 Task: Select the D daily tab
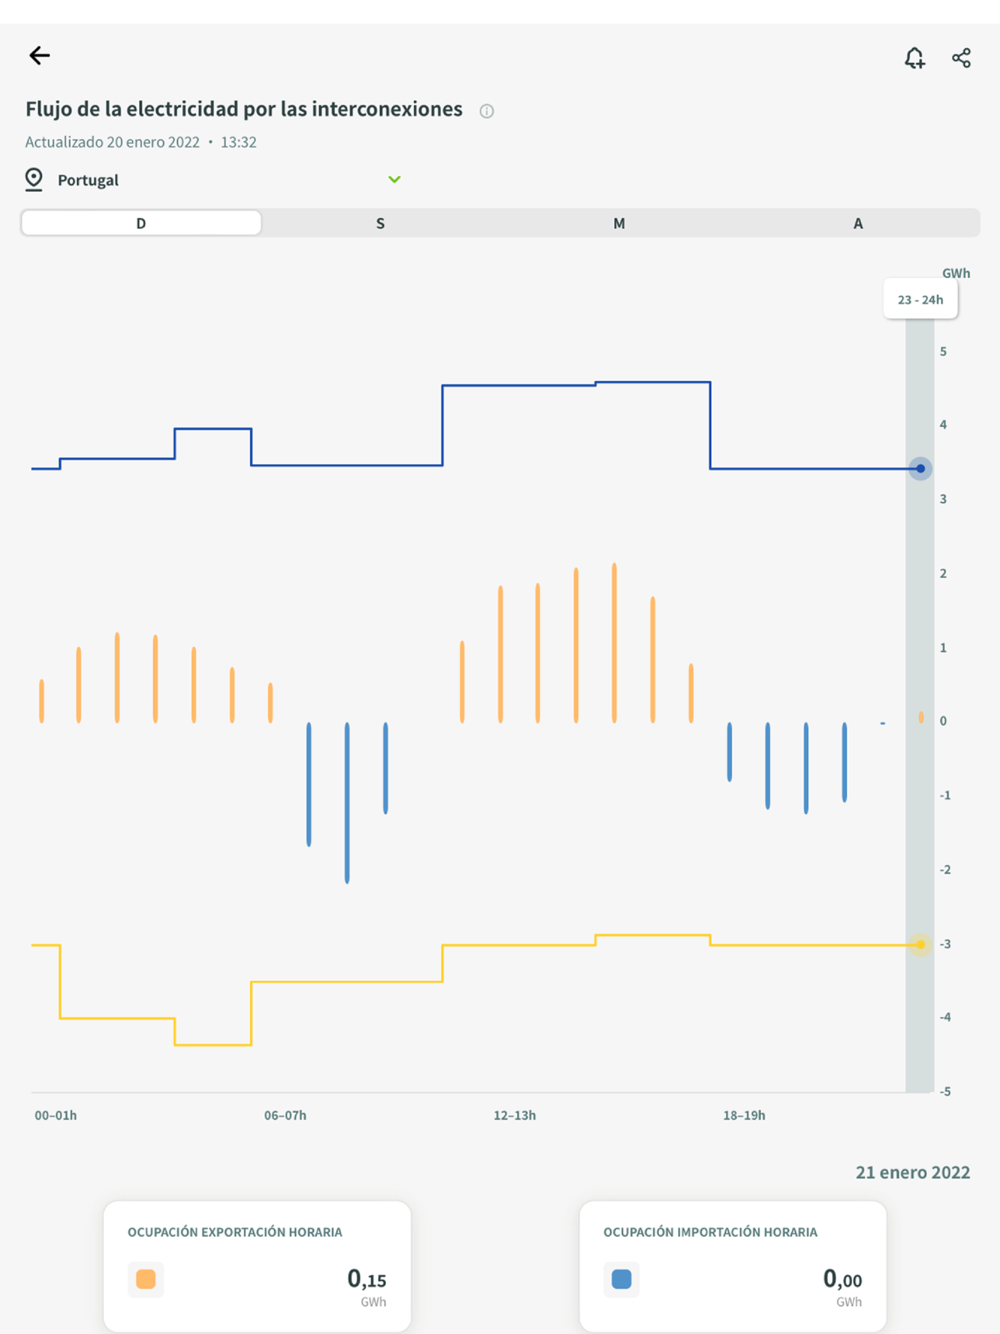[x=141, y=223]
